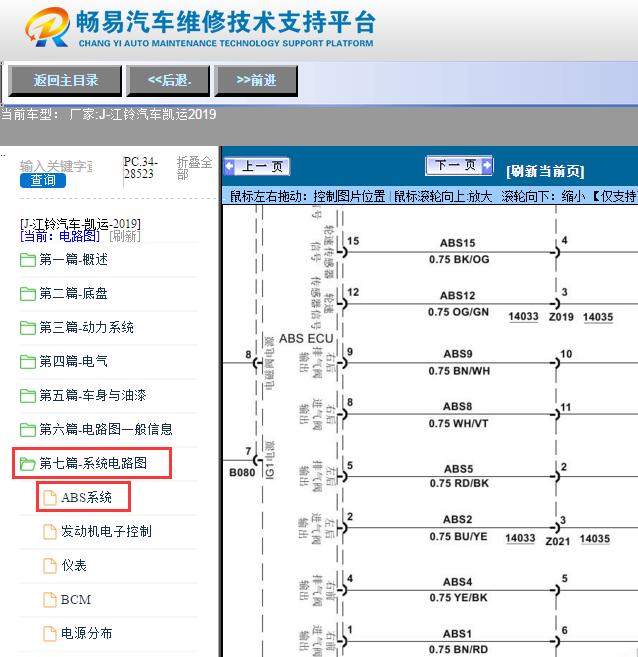Click the folder icon beside 第五篇-车身与油漆
638x657 pixels.
coord(28,396)
